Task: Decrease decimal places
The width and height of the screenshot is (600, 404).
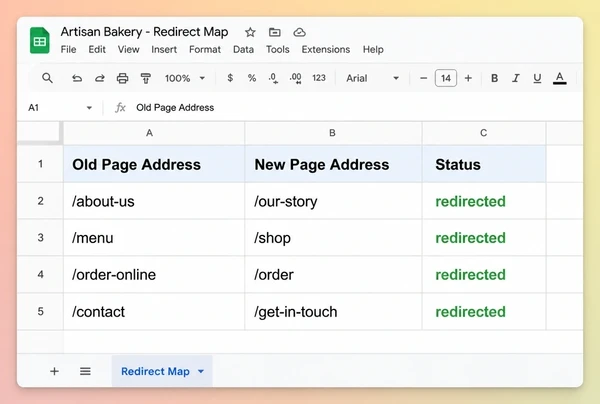Action: pos(273,78)
